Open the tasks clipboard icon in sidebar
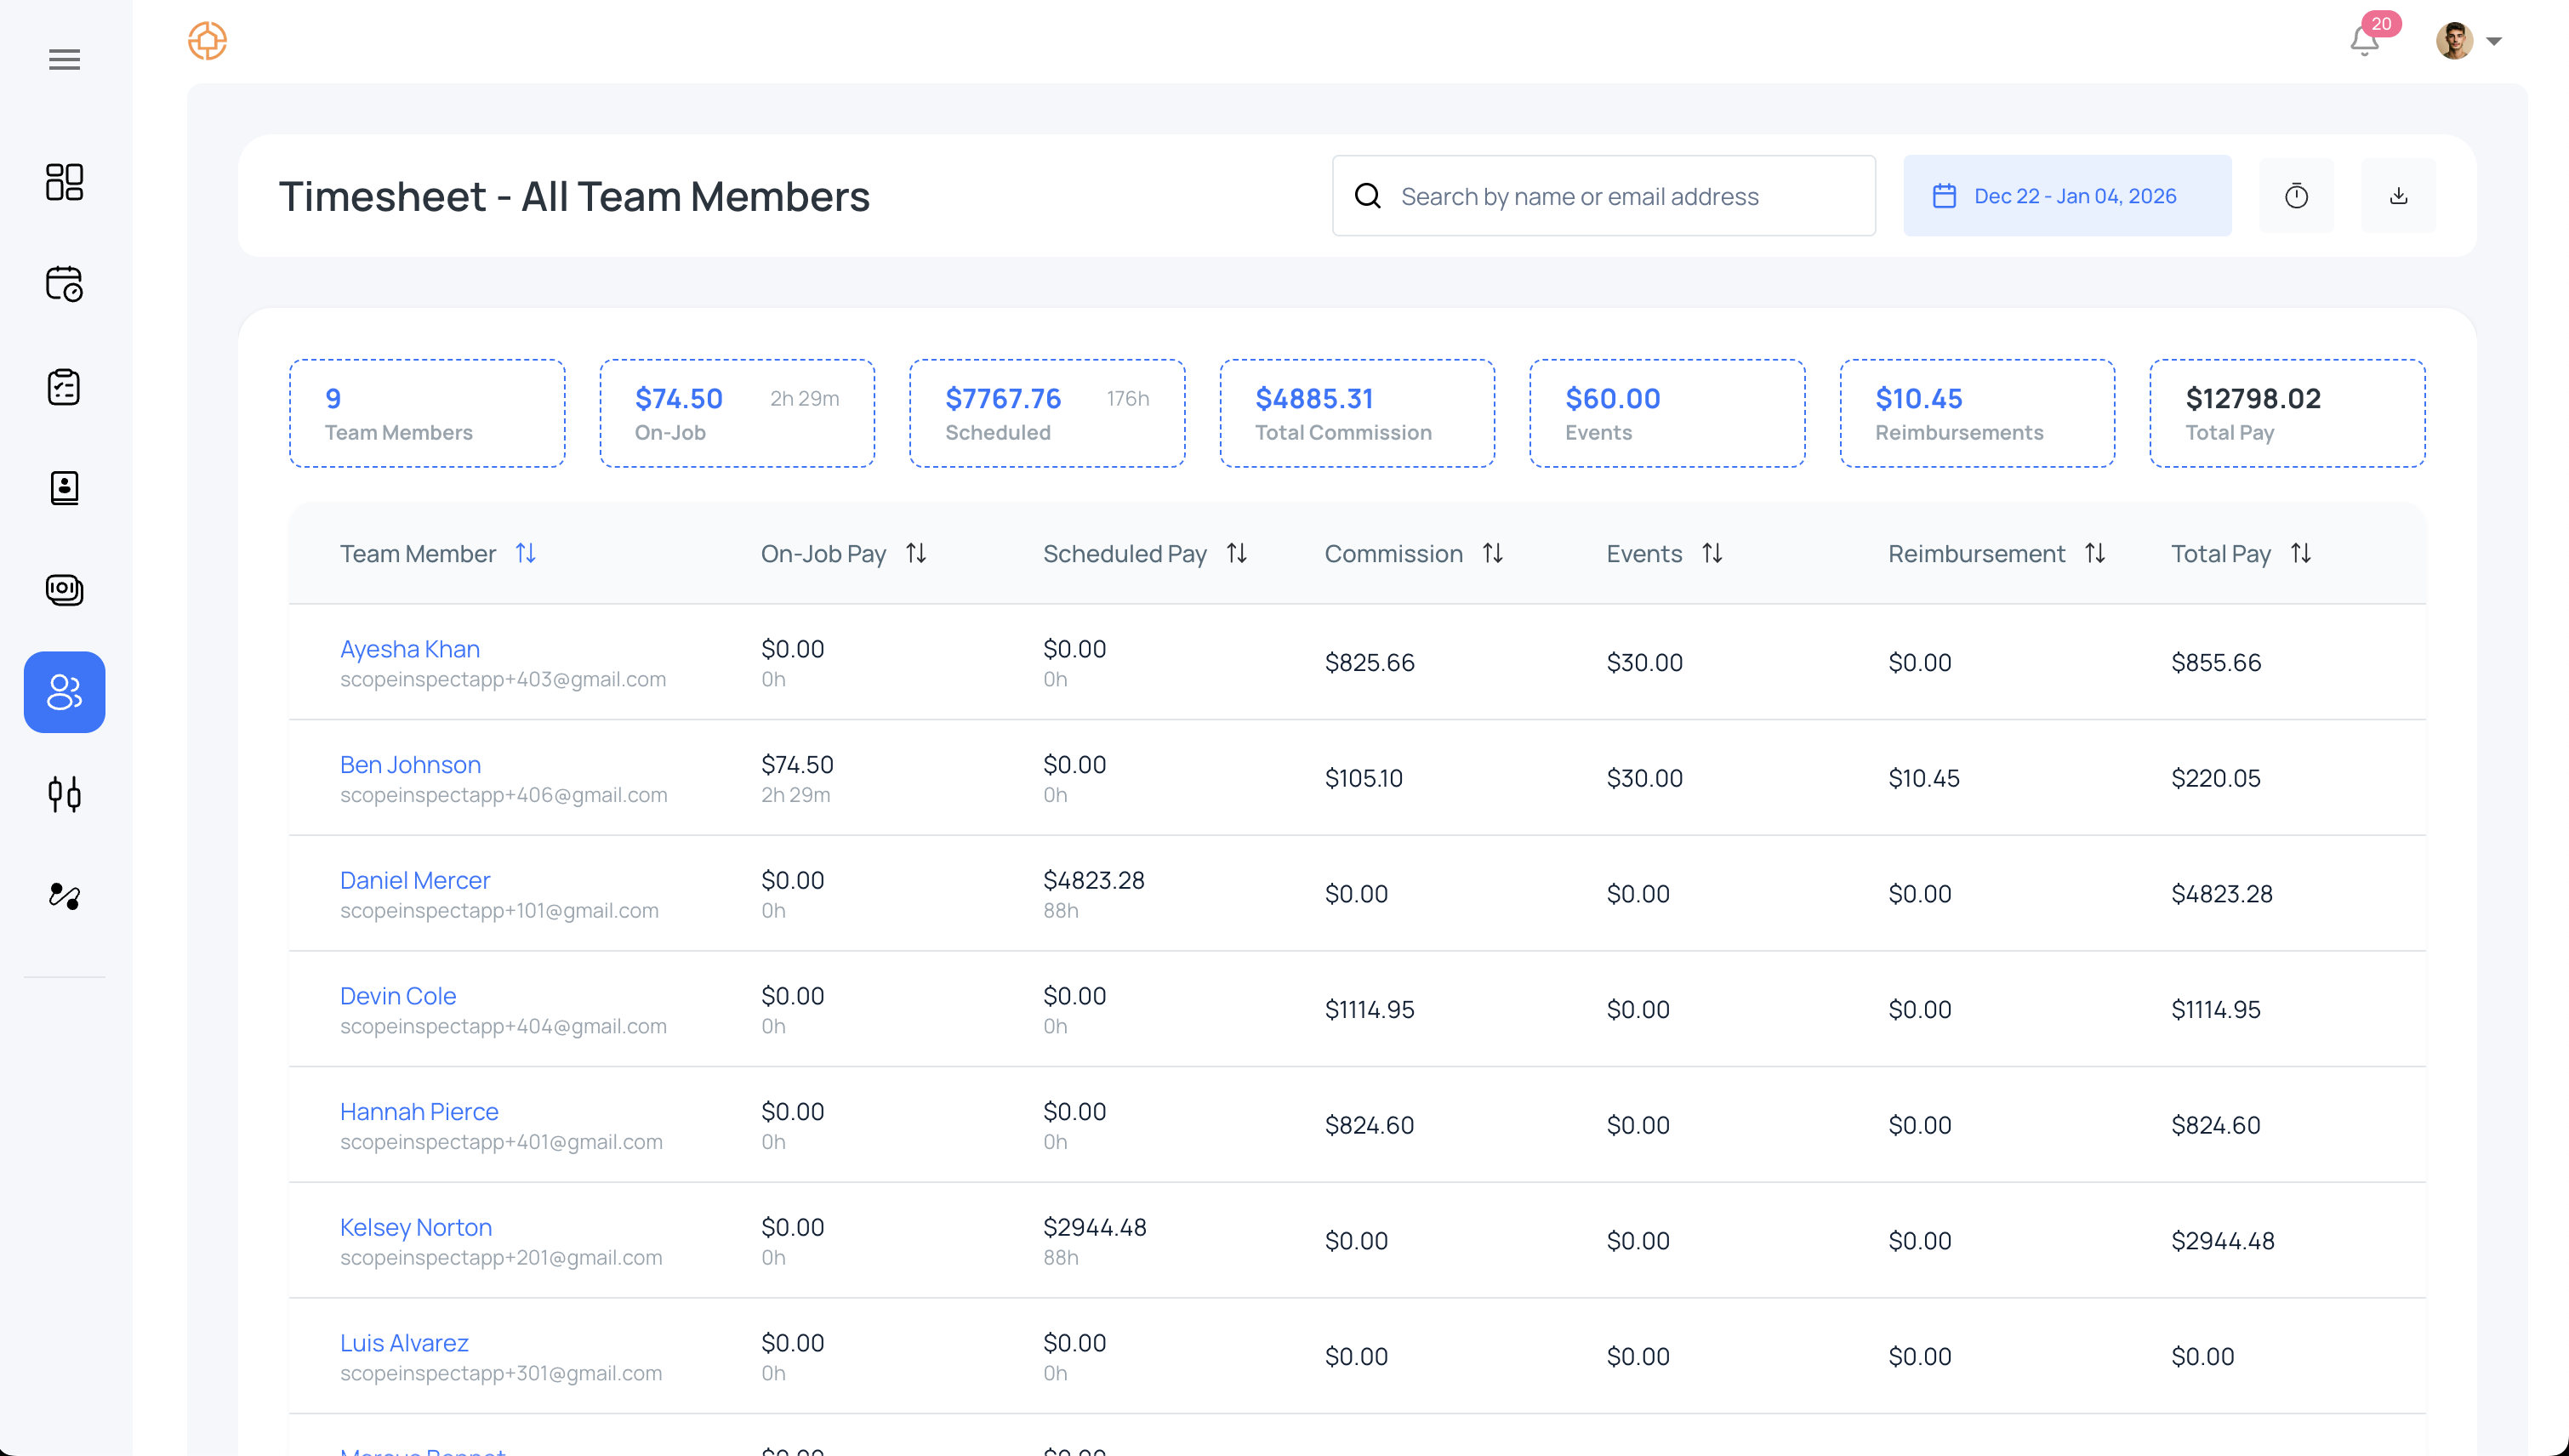 click(64, 387)
